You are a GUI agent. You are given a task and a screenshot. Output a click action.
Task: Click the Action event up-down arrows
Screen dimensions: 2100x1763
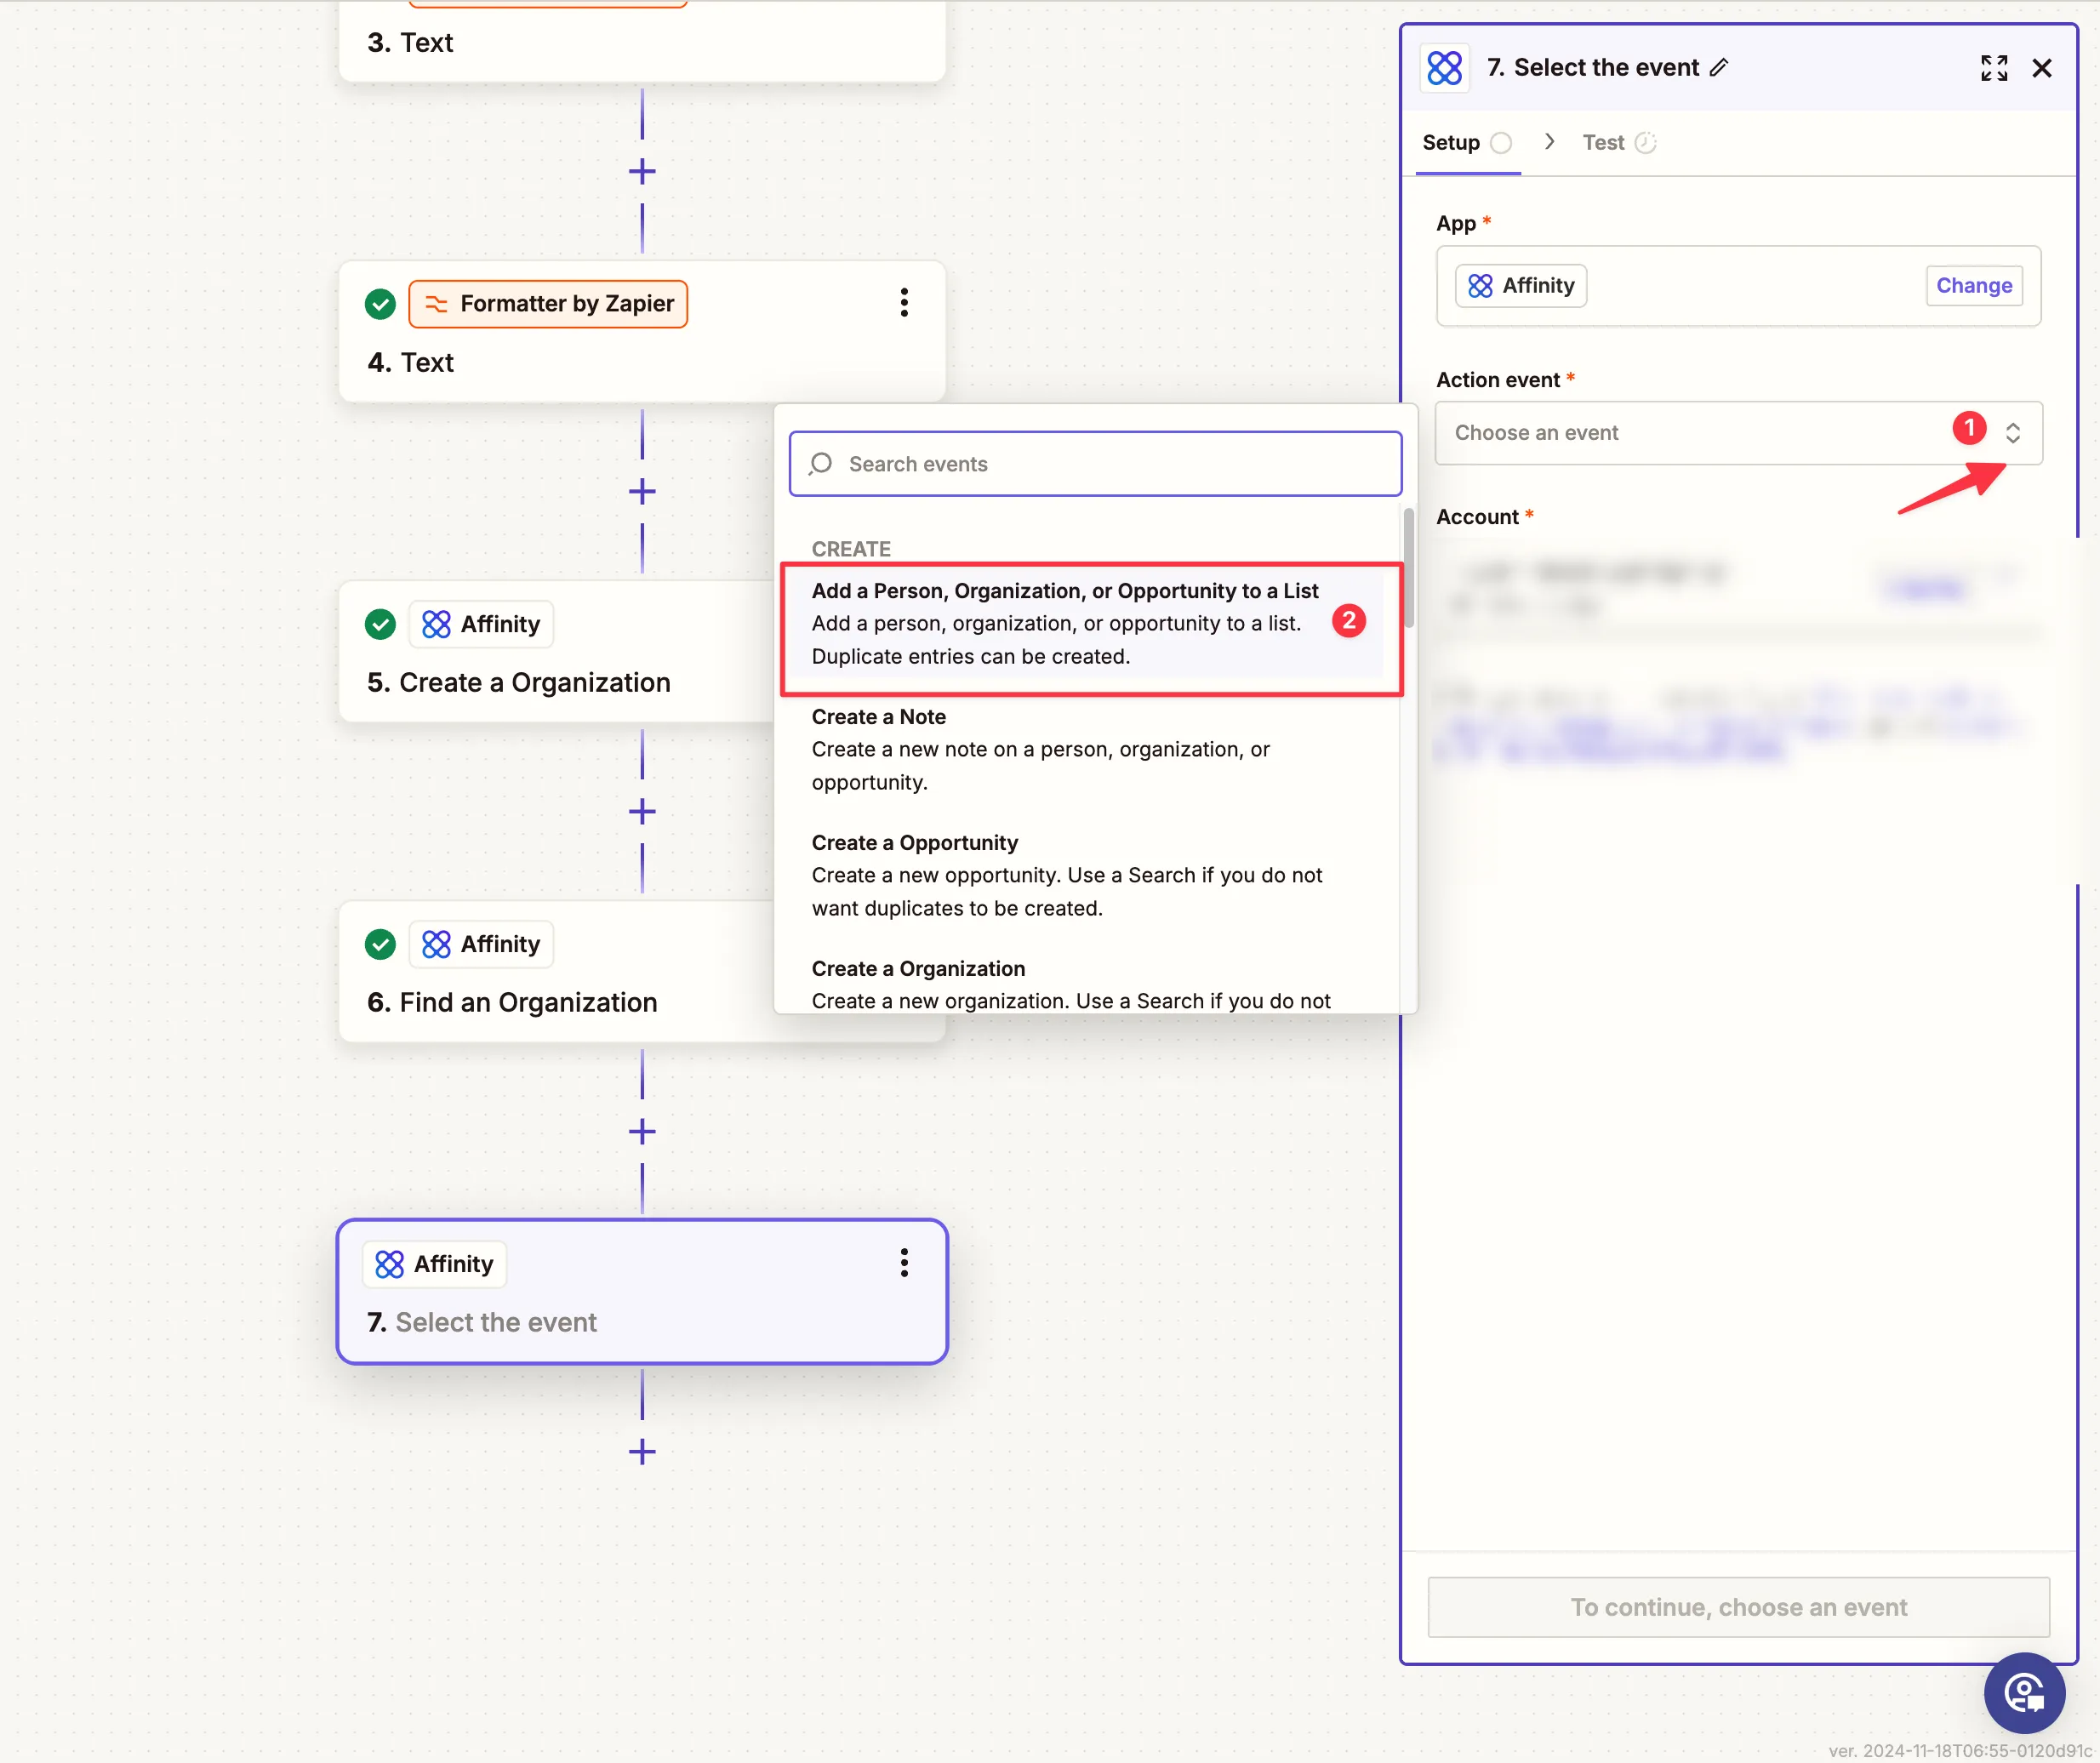click(x=2013, y=433)
